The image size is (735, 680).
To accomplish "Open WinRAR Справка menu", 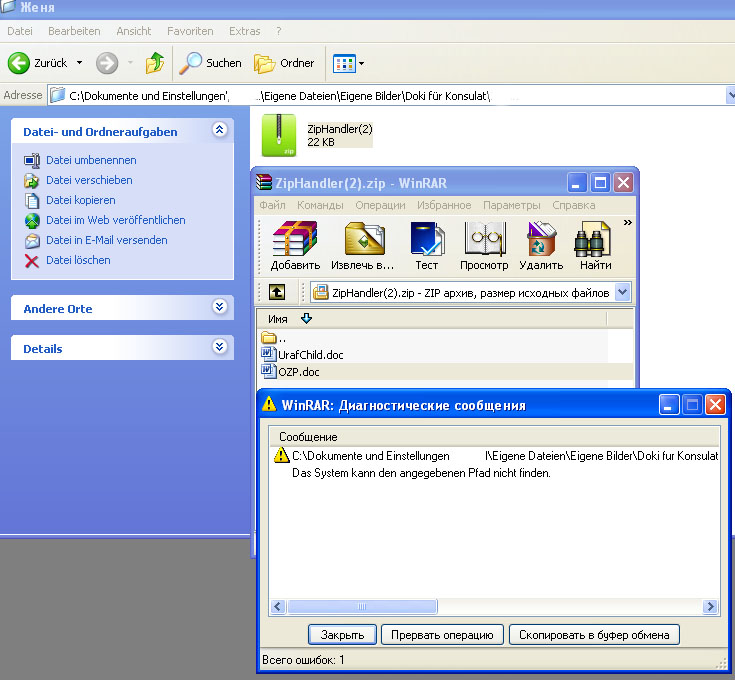I will (x=574, y=205).
